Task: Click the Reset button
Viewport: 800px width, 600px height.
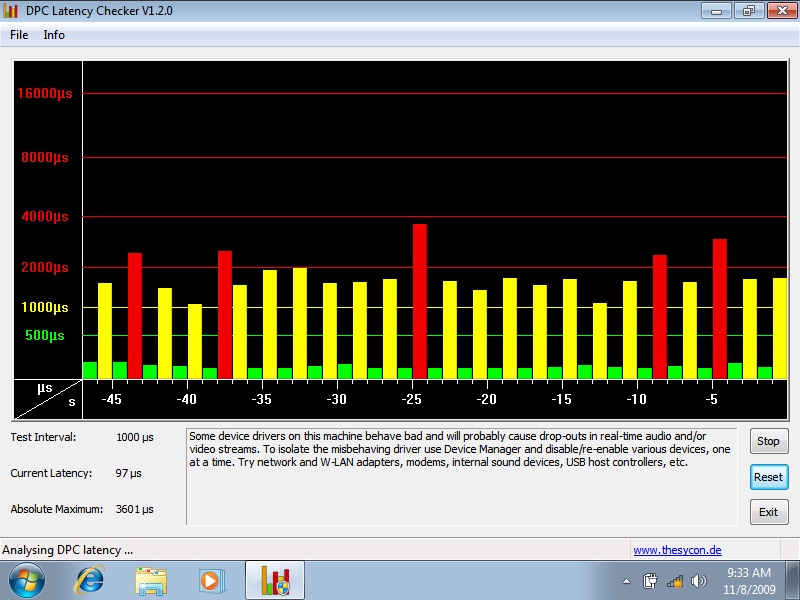Action: coord(768,477)
